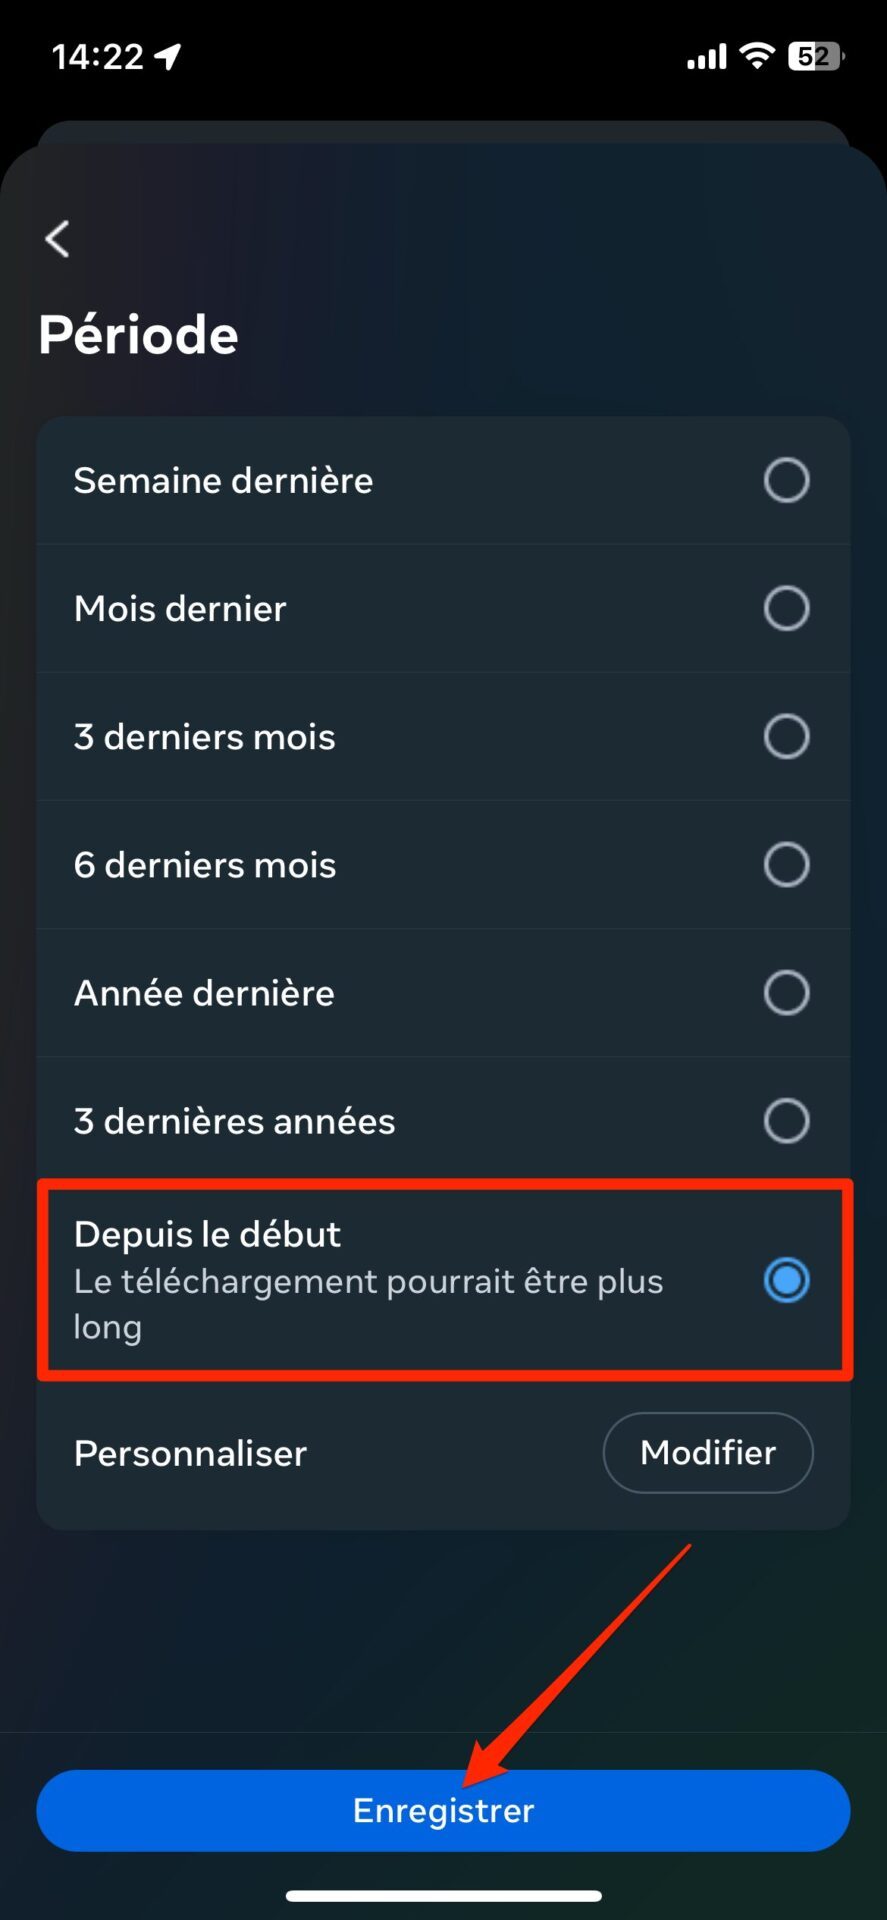
Task: Select the Année dernière radio button
Action: pyautogui.click(x=786, y=992)
